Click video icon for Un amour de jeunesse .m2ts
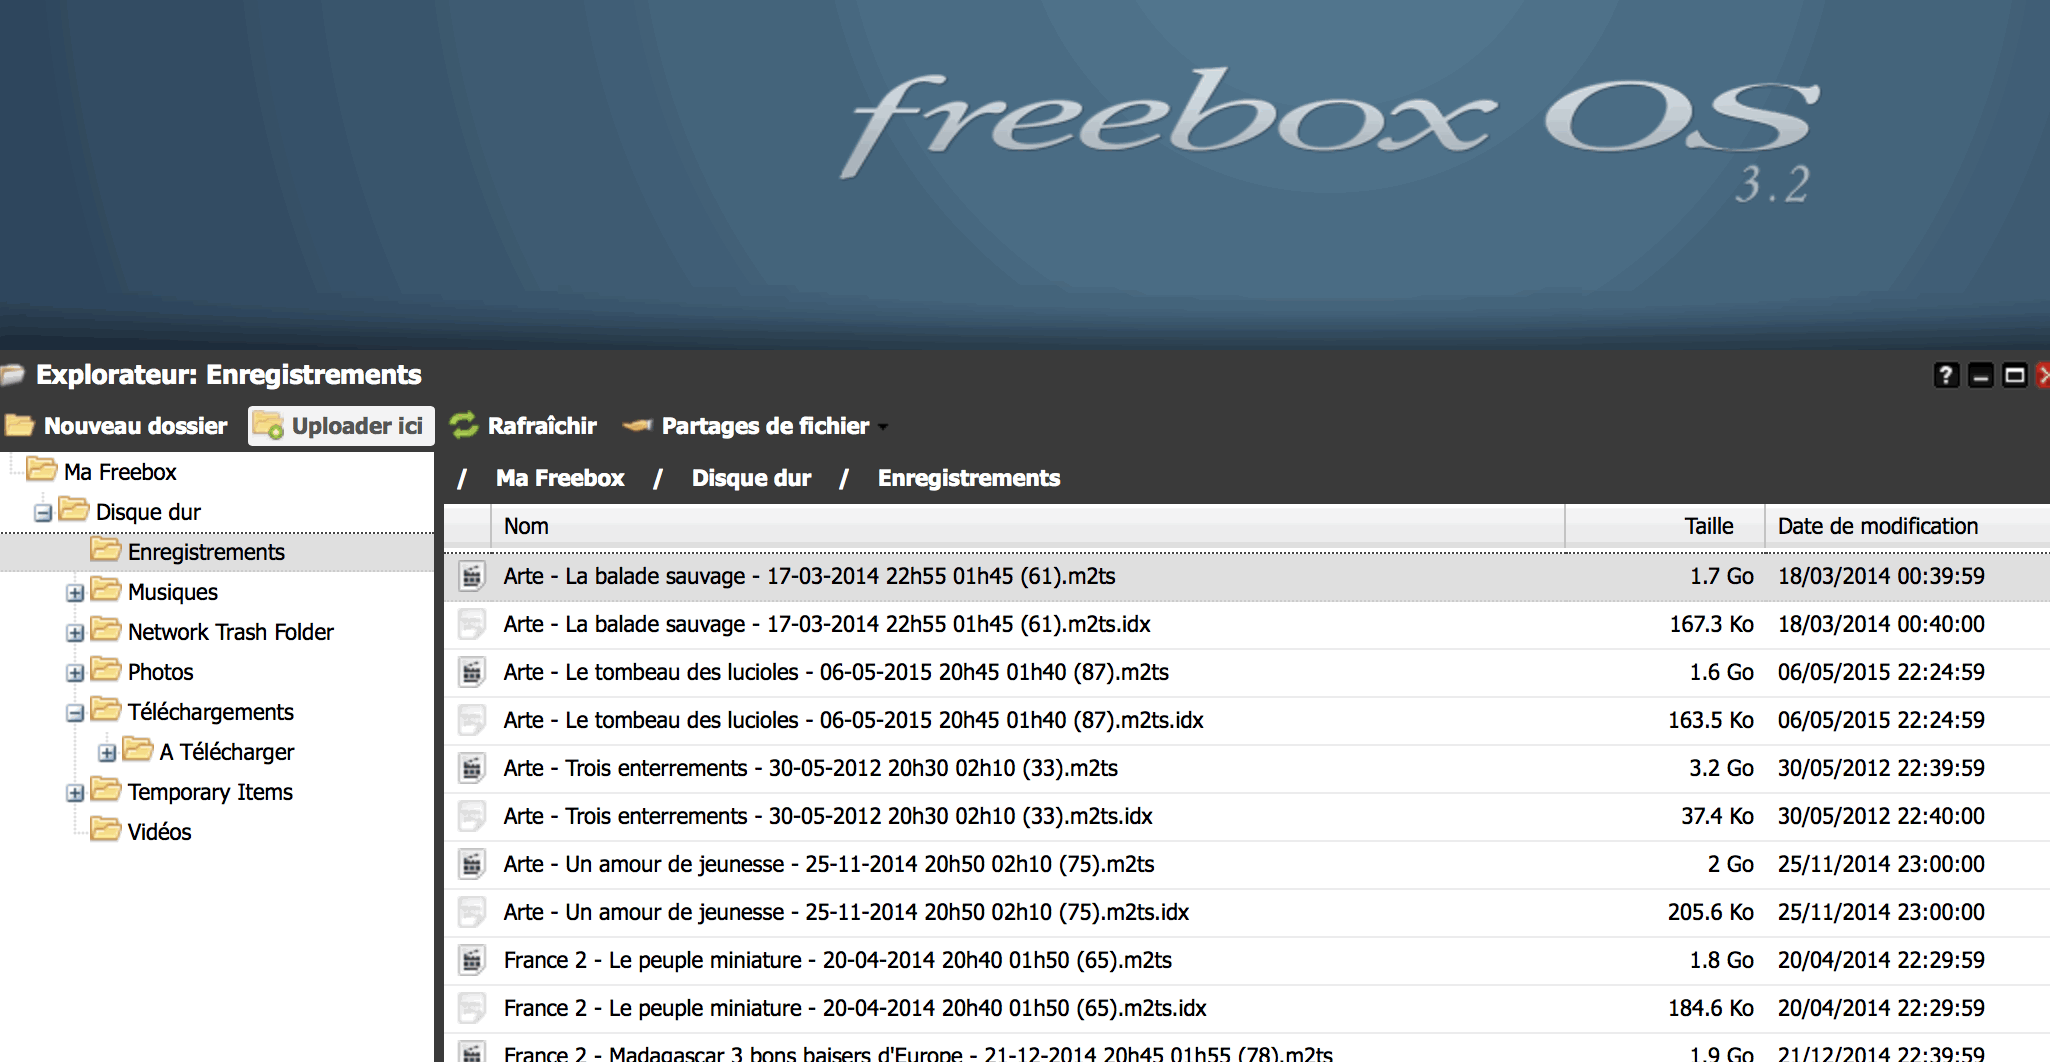The height and width of the screenshot is (1062, 2050). pos(471,864)
